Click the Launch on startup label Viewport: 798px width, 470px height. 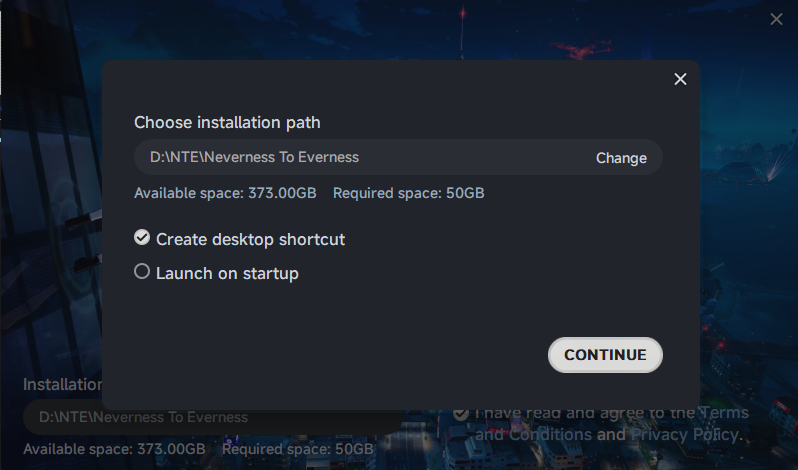coord(227,273)
